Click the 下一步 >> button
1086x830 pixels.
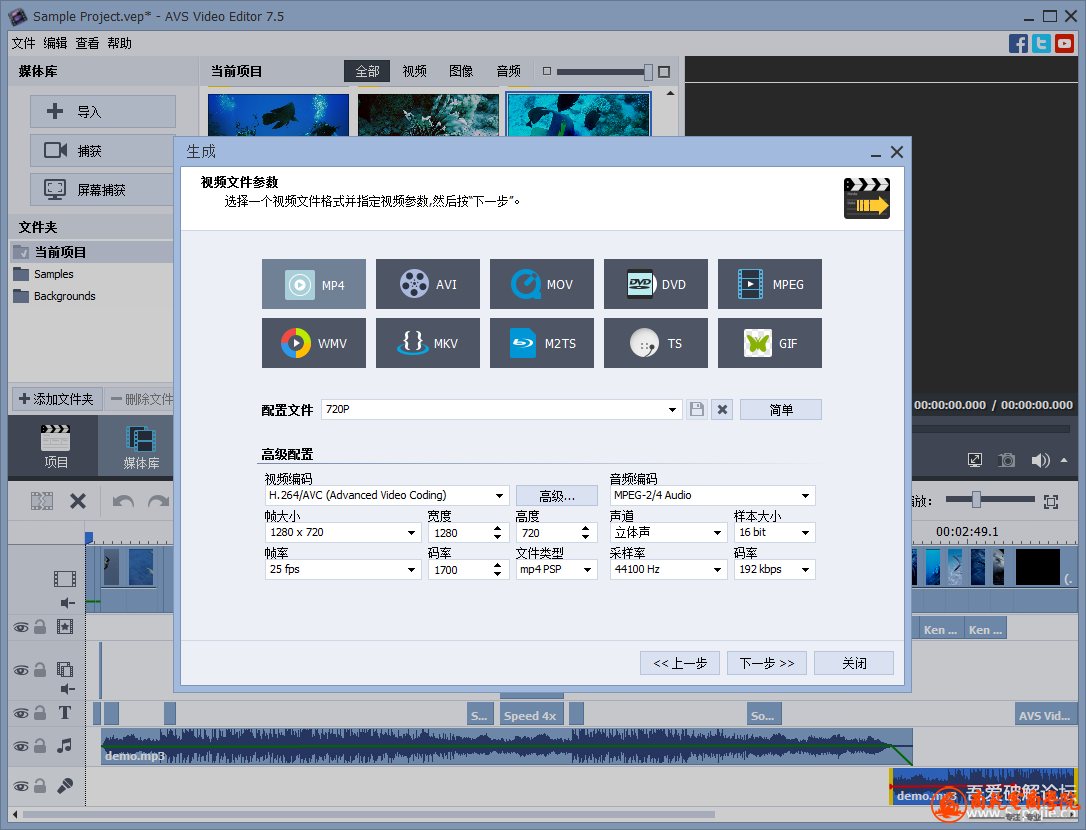(x=767, y=663)
